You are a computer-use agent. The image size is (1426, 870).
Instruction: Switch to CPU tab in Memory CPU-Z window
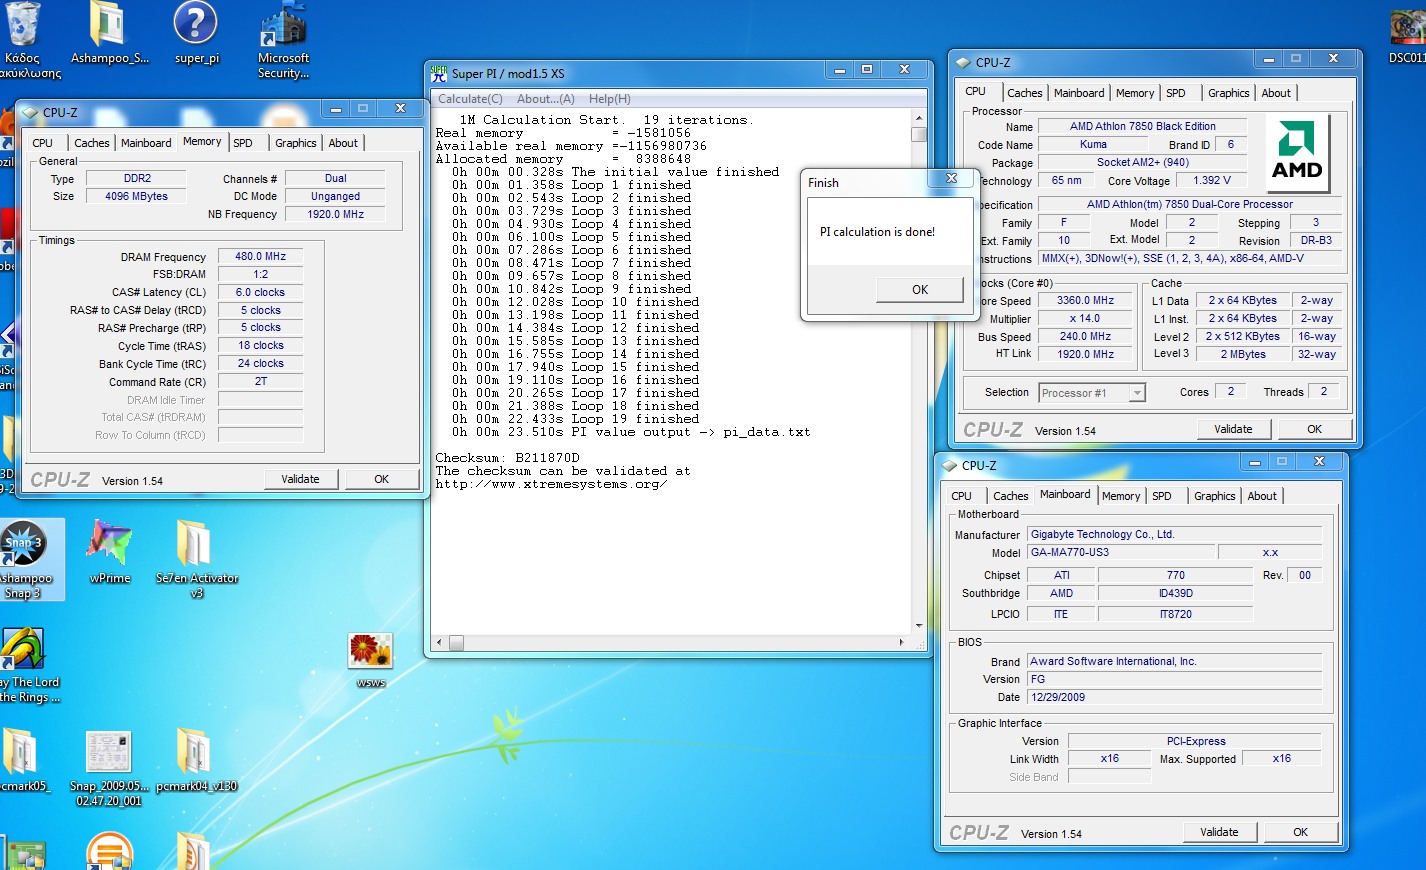tap(42, 143)
